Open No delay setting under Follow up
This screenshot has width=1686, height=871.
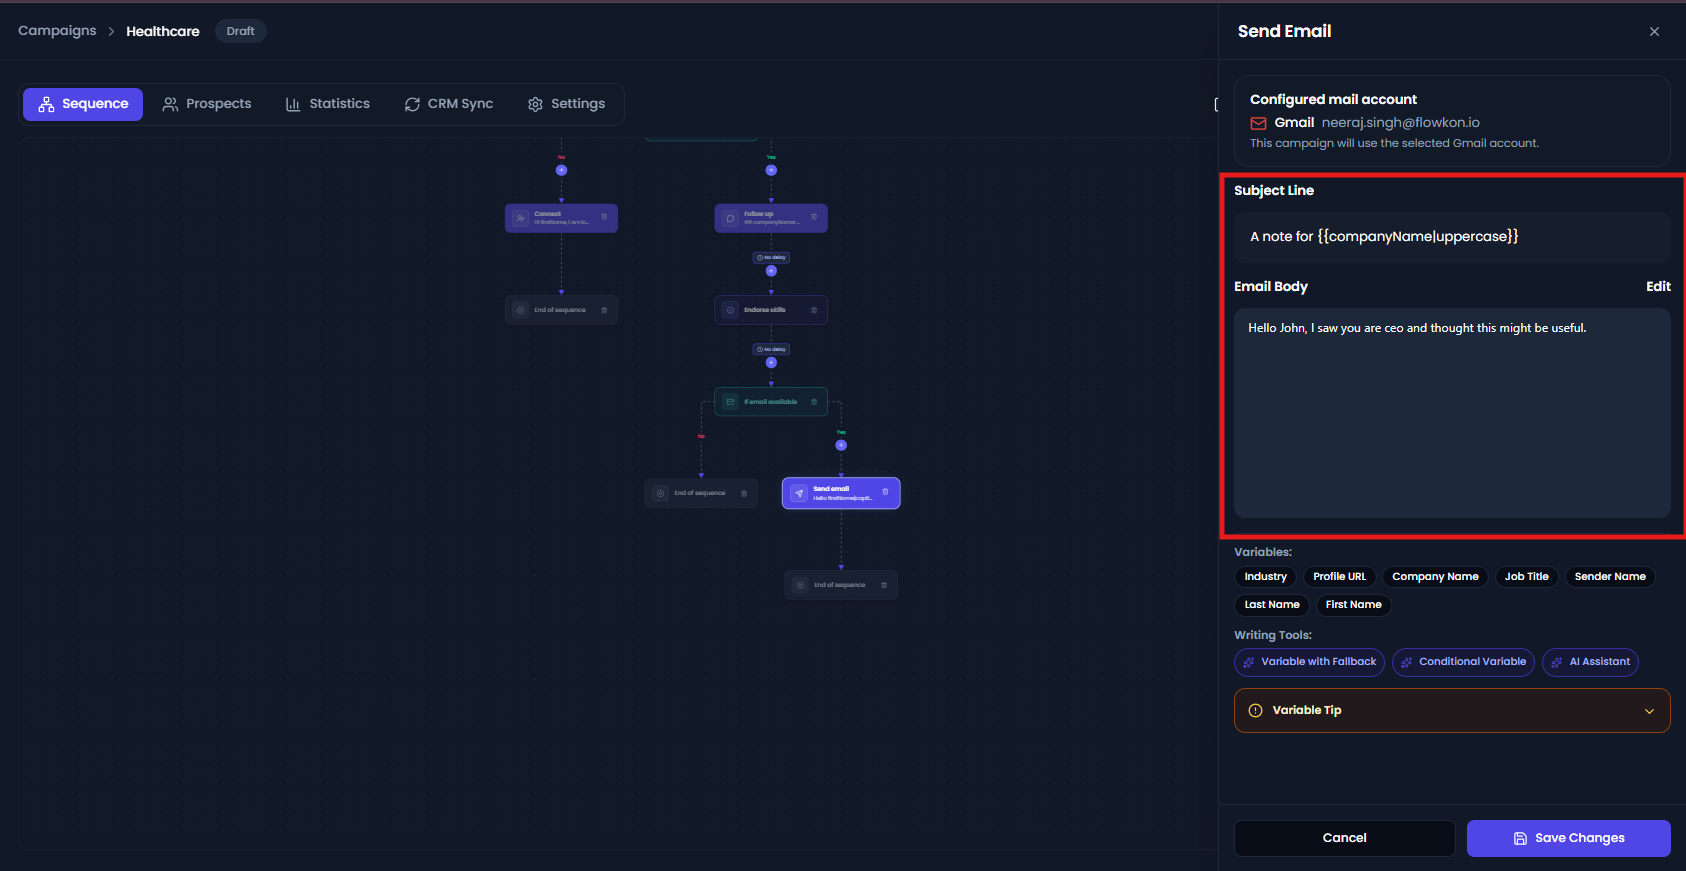click(x=771, y=258)
